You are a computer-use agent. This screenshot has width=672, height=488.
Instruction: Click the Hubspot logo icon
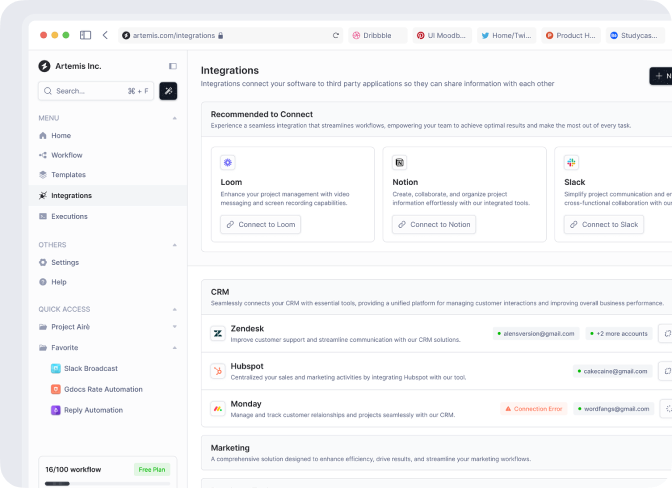218,371
